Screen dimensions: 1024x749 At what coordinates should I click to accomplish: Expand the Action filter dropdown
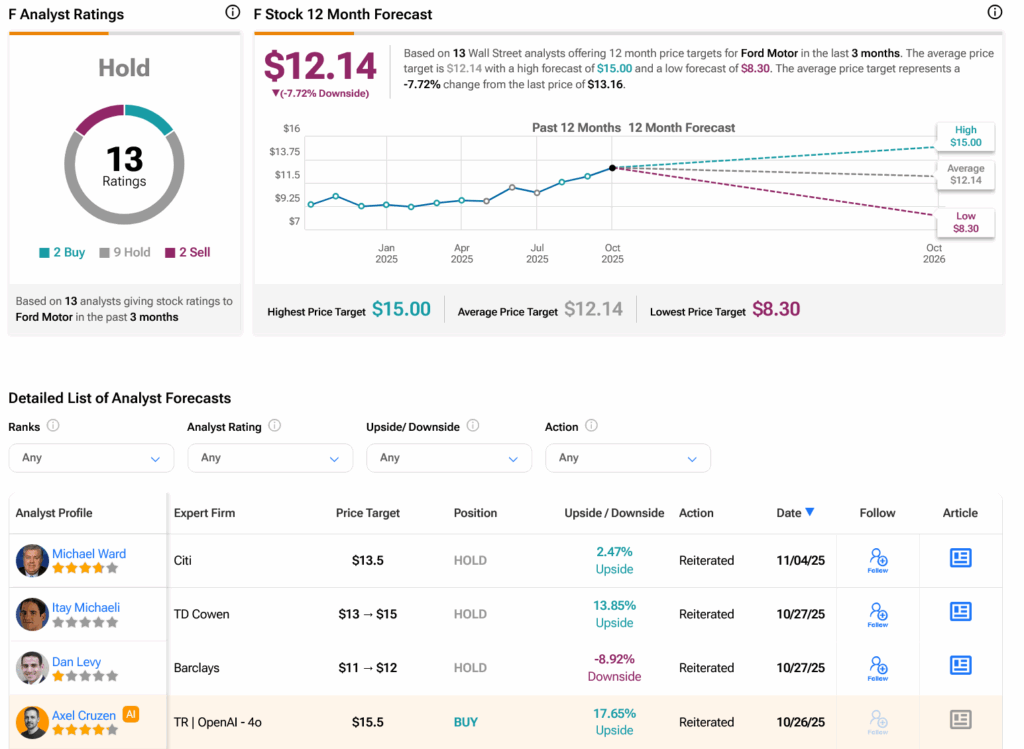pyautogui.click(x=627, y=458)
